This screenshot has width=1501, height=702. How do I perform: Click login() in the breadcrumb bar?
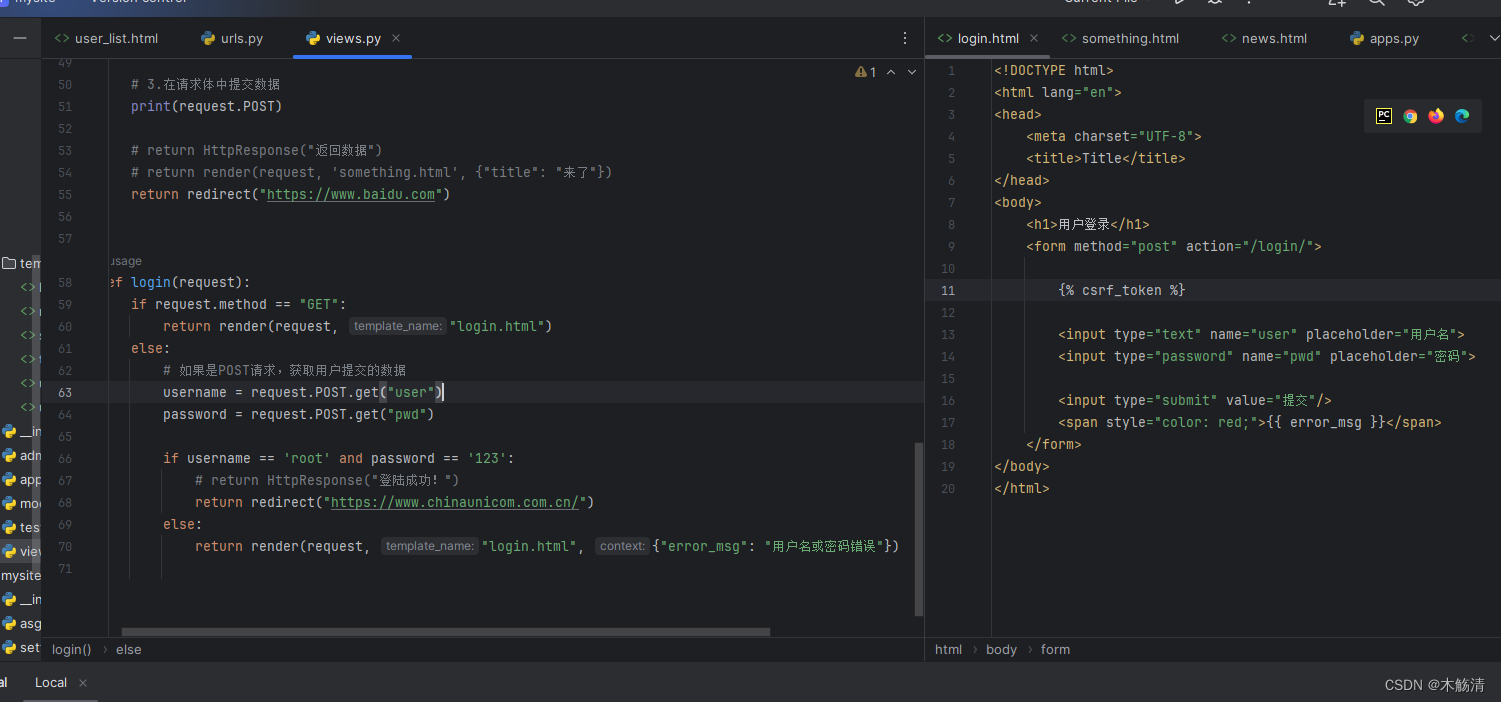71,650
